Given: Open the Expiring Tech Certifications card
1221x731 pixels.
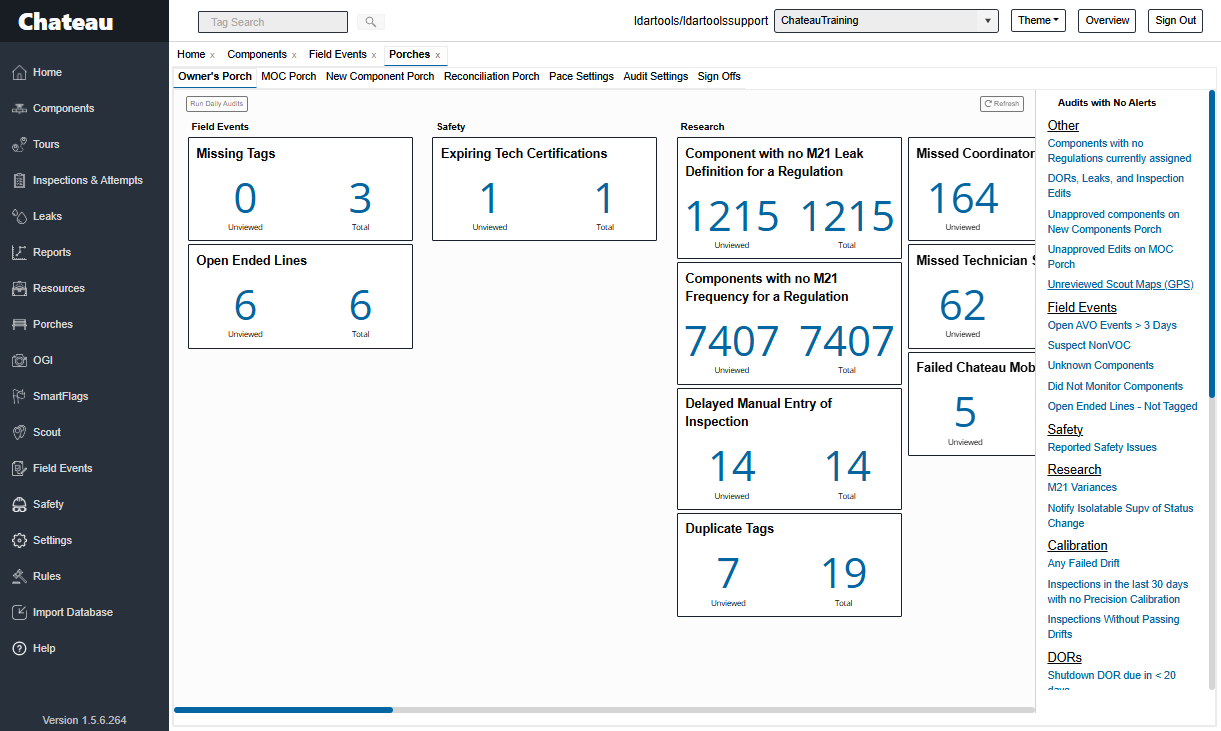Looking at the screenshot, I should pos(544,189).
